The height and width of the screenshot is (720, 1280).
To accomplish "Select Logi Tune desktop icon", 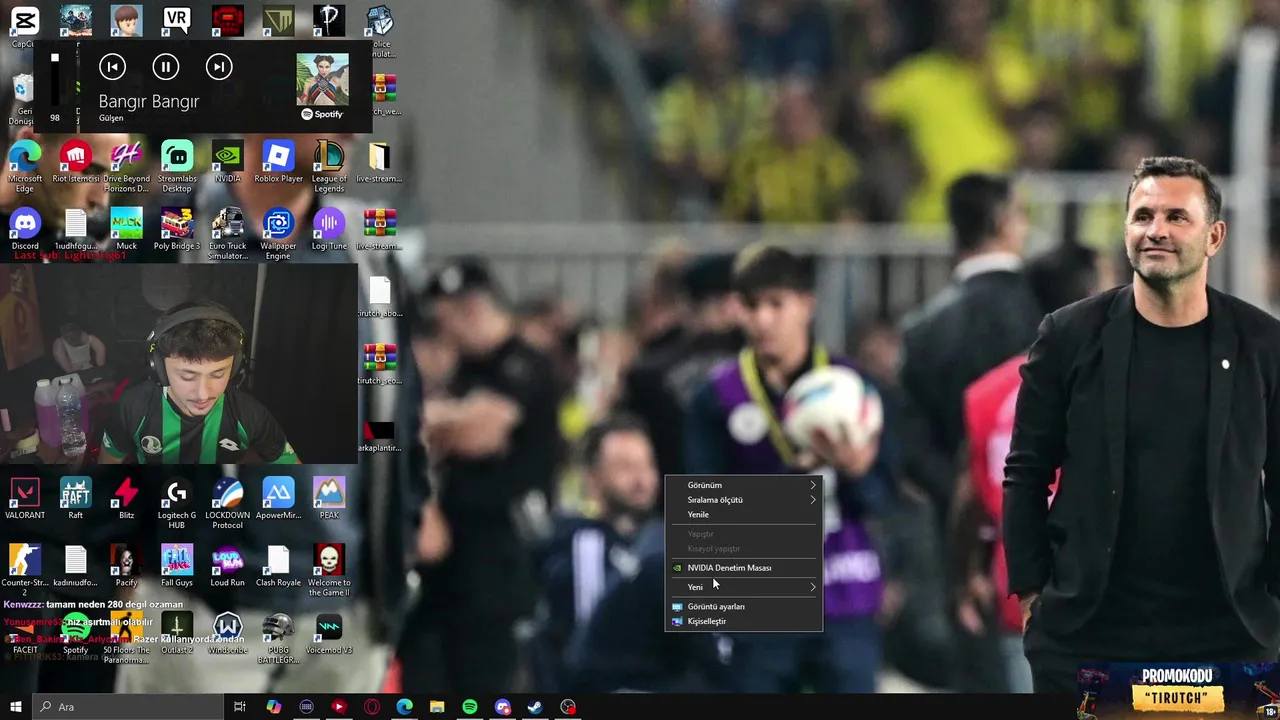I will tap(329, 230).
